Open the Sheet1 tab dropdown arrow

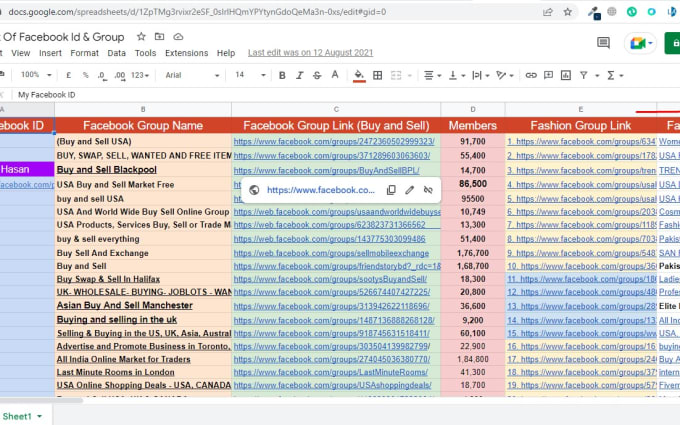pyautogui.click(x=40, y=416)
